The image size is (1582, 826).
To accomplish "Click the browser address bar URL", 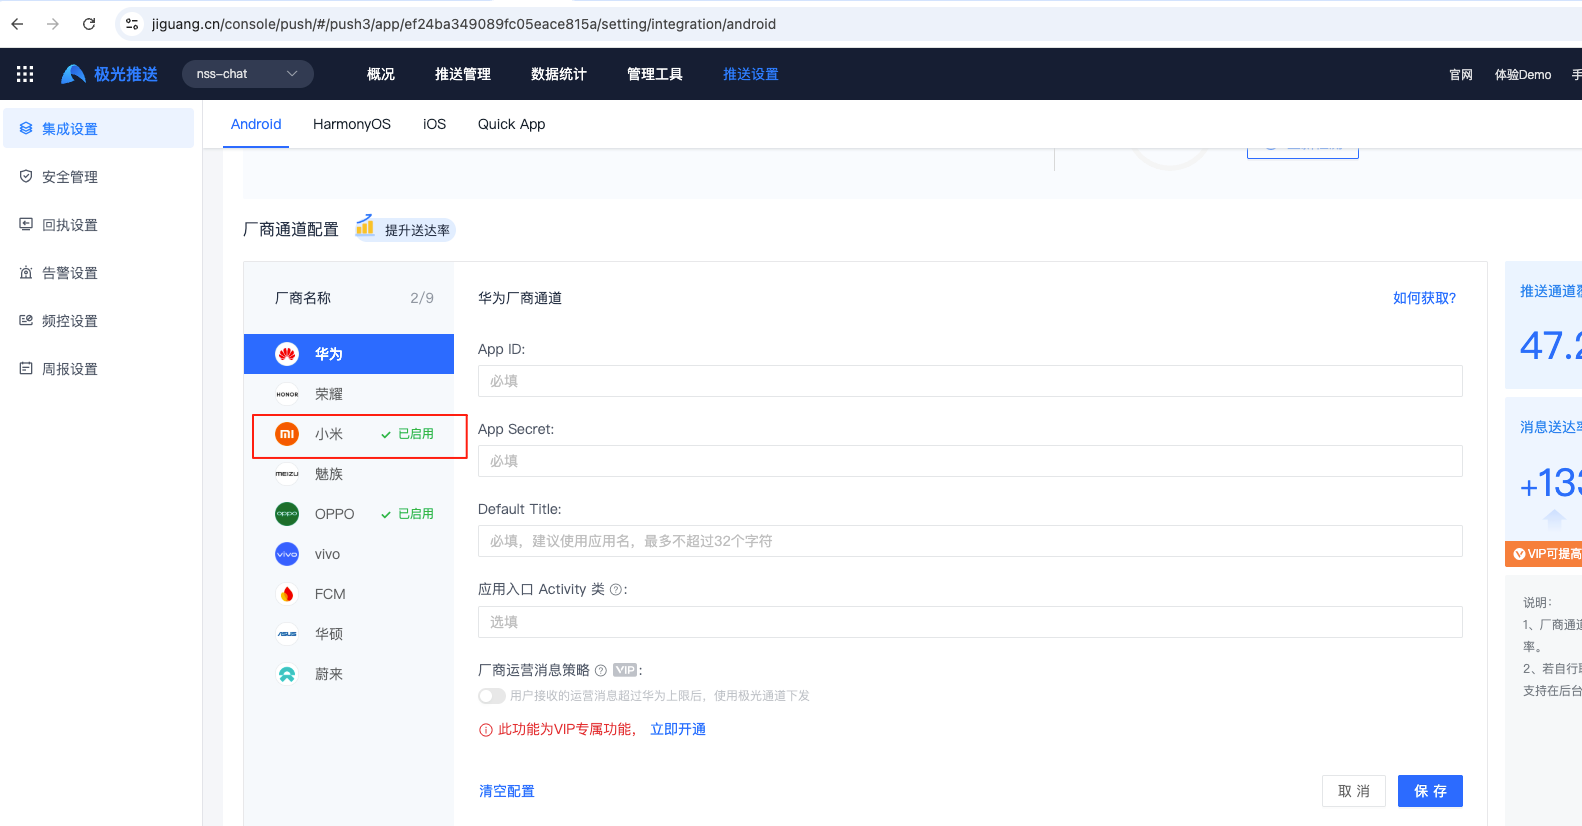I will [464, 24].
